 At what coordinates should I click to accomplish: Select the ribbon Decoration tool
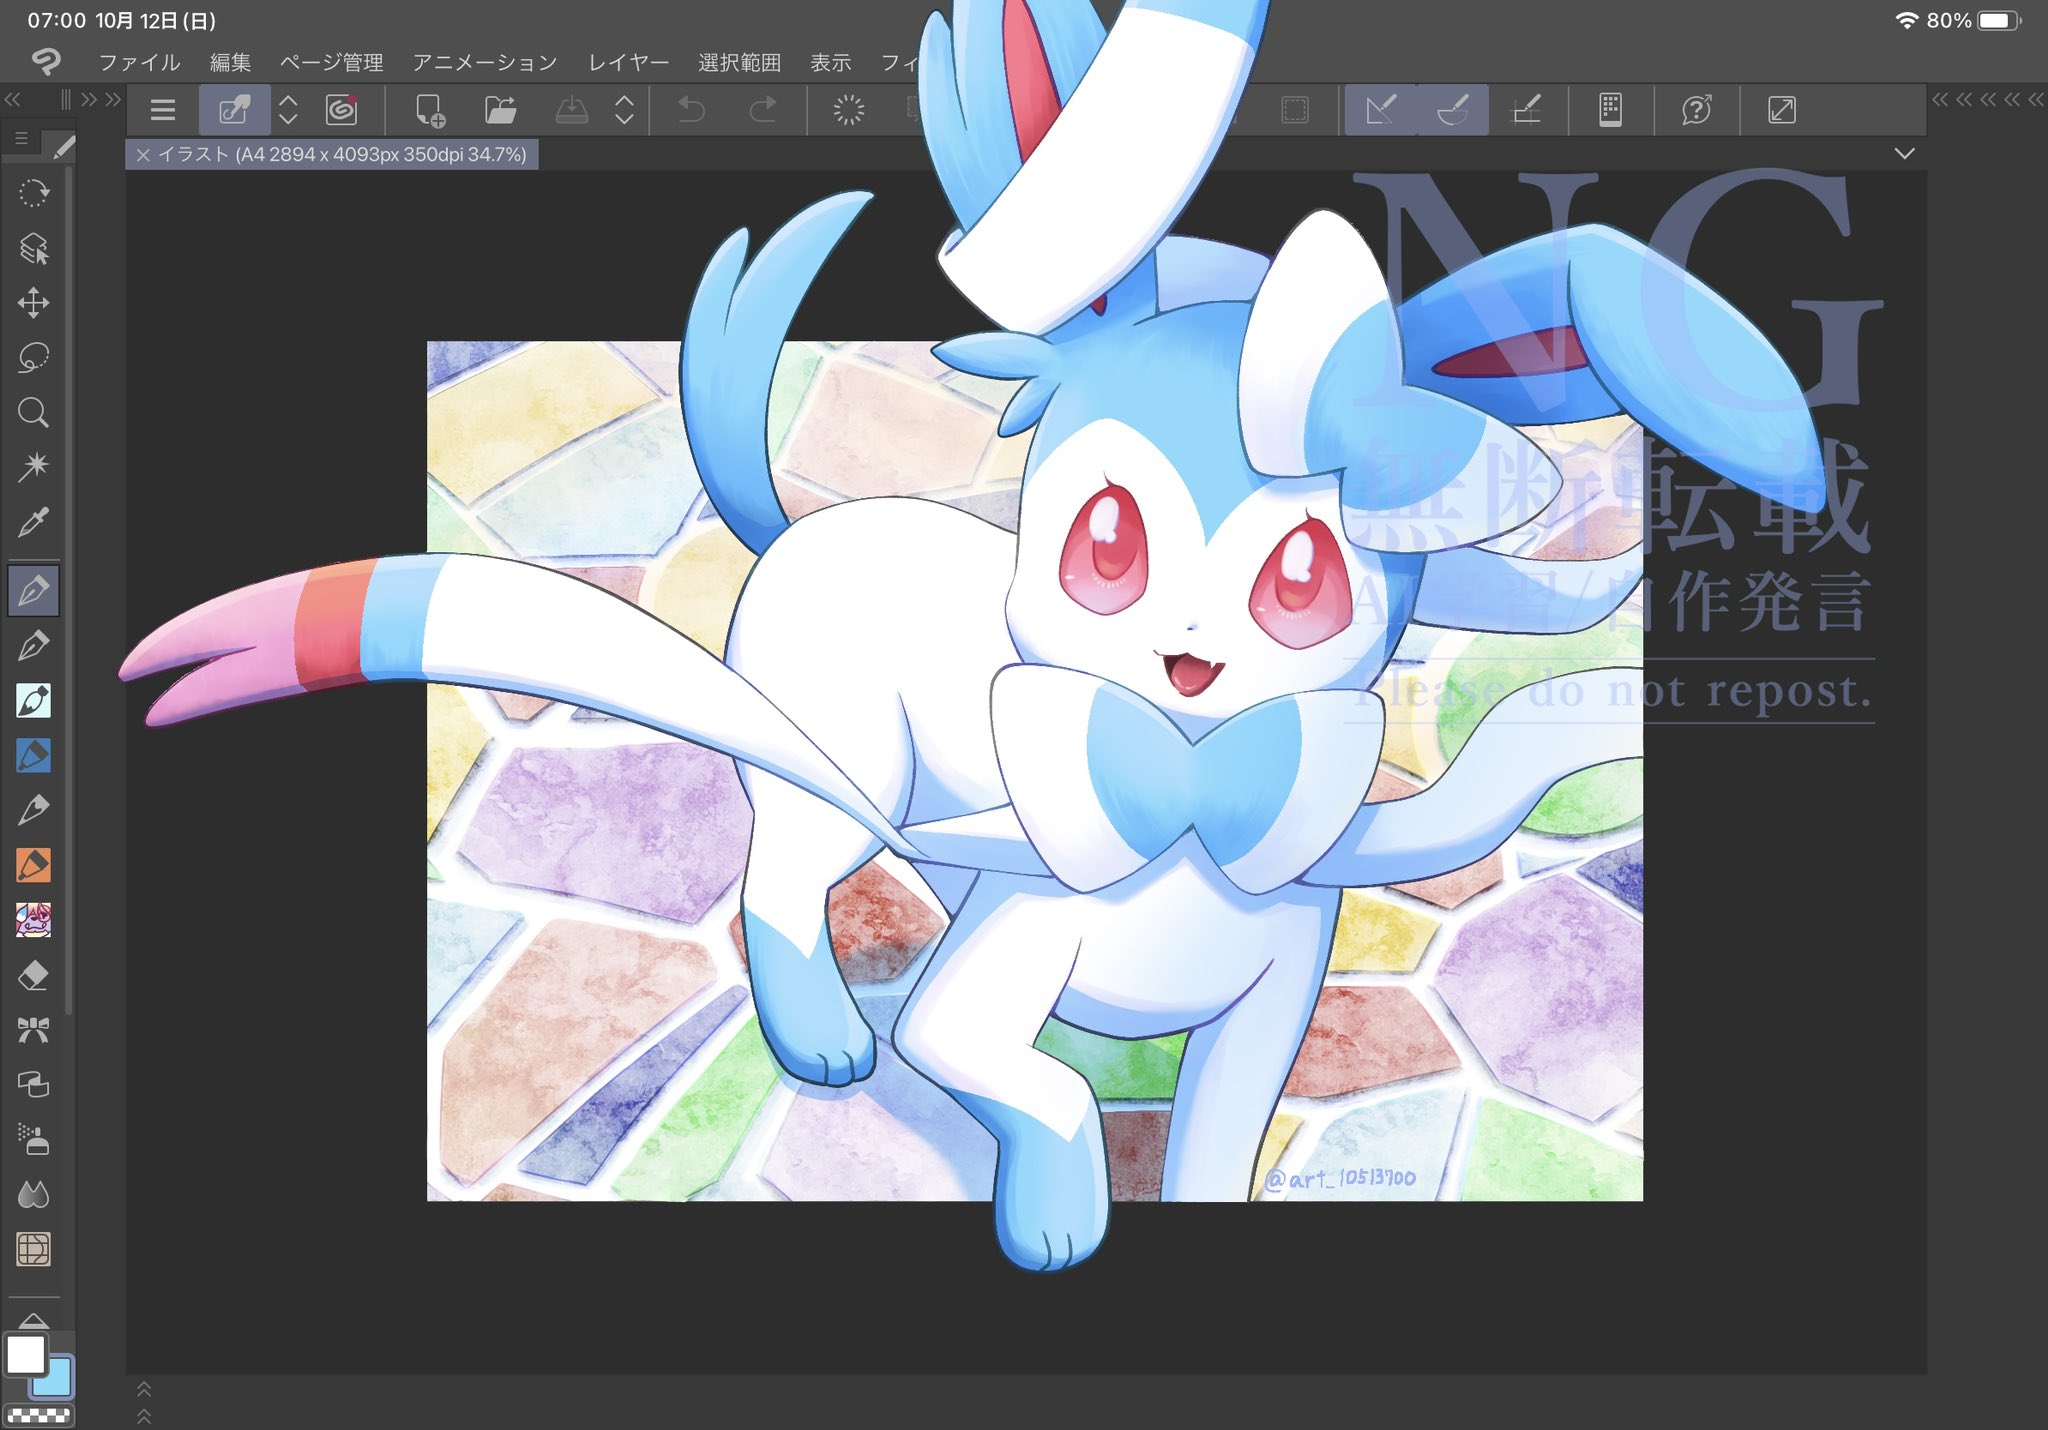pos(33,1030)
